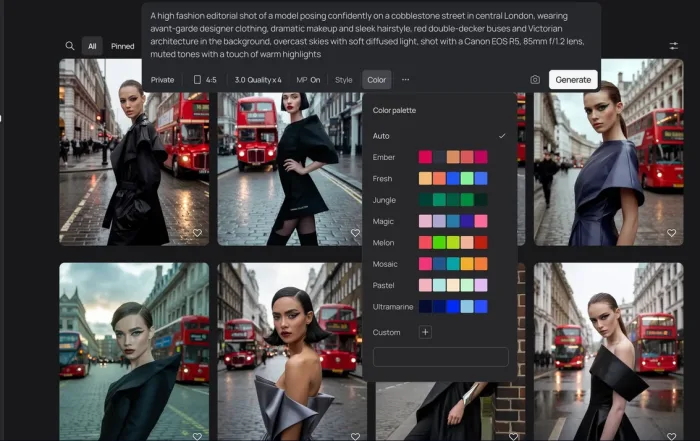Click the plus icon to add custom palette

[x=425, y=332]
